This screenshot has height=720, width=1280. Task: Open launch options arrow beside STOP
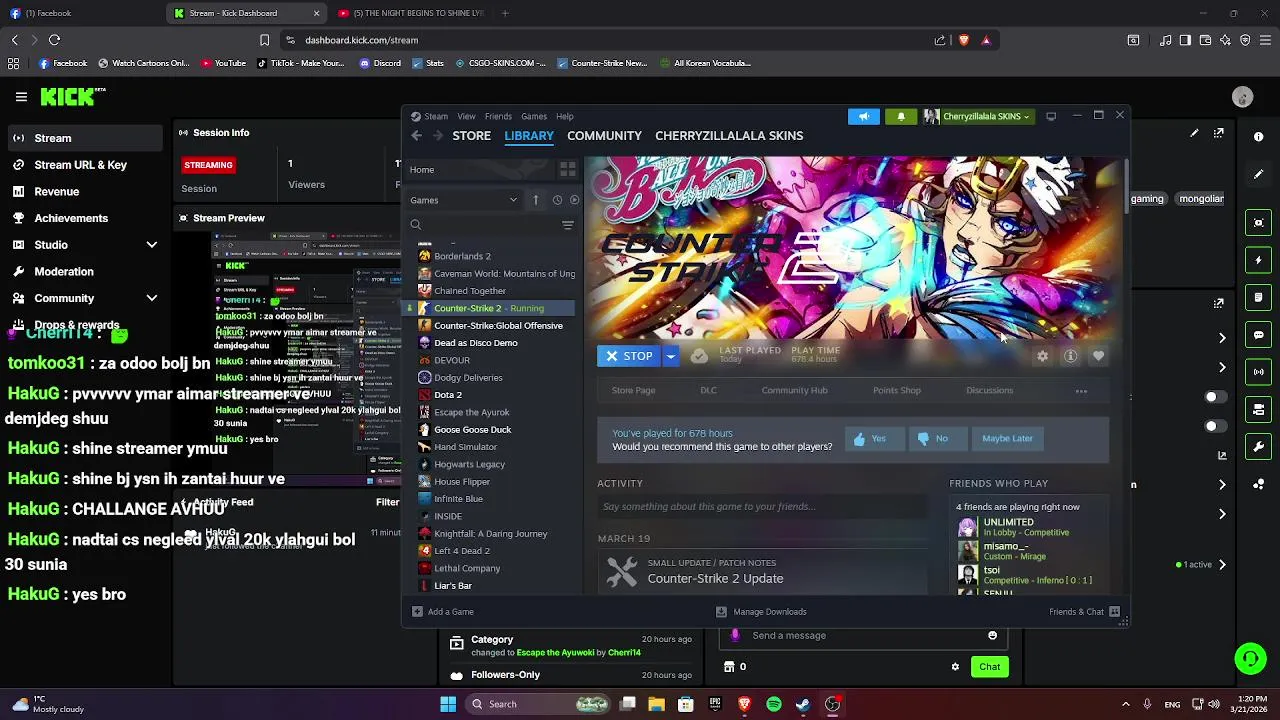[671, 356]
